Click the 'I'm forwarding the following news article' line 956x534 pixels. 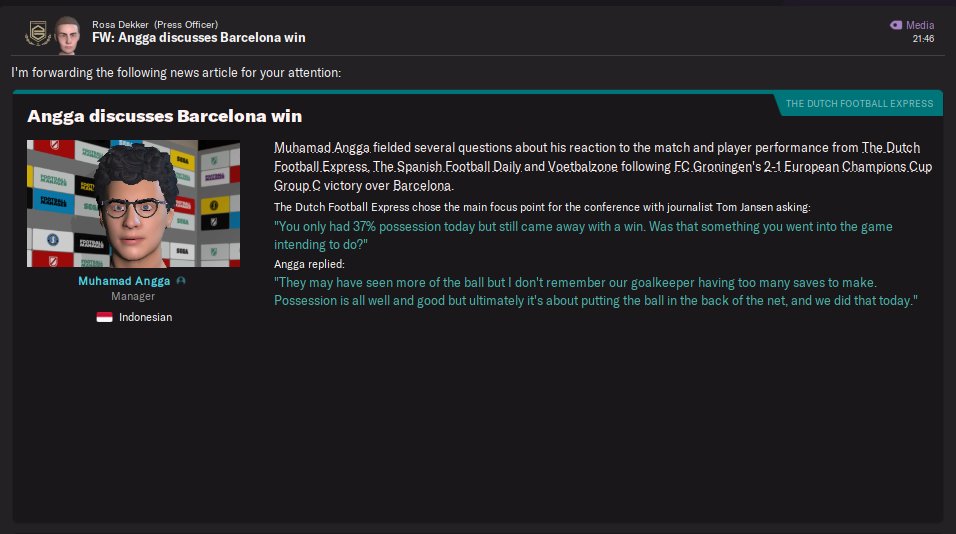tap(176, 73)
